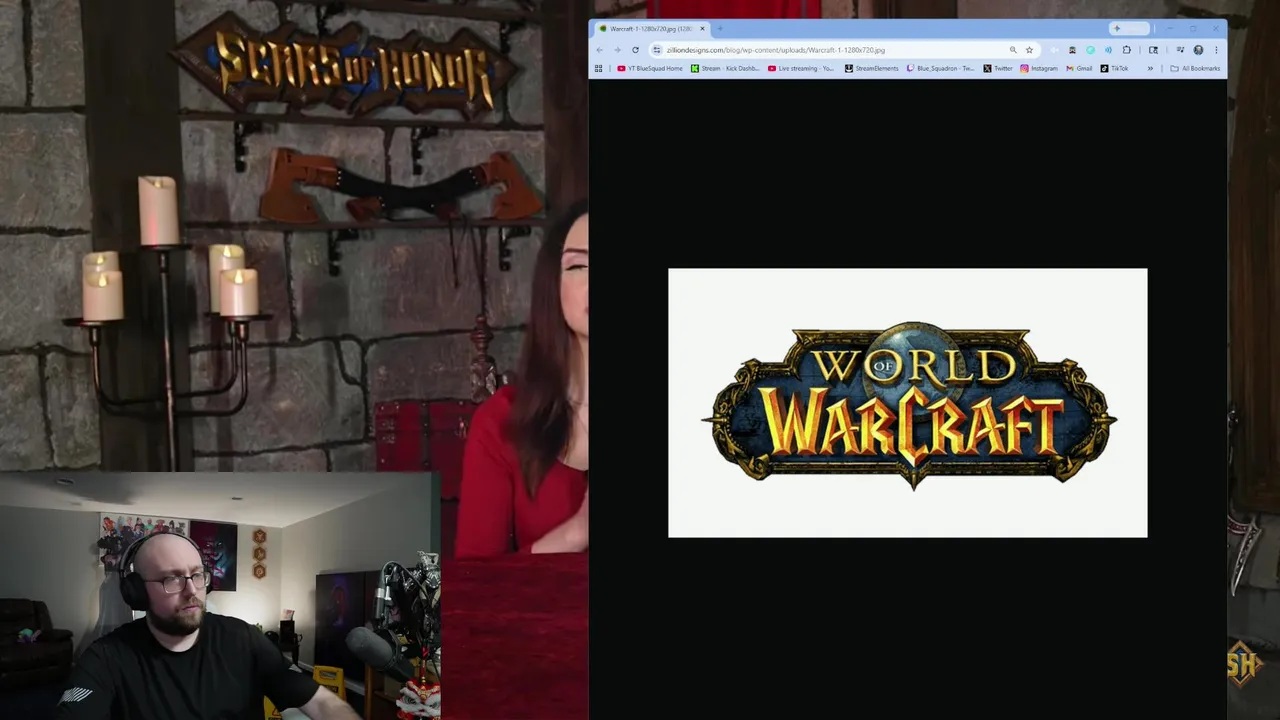Open a new tab with plus button
The width and height of the screenshot is (1280, 720).
pyautogui.click(x=719, y=29)
